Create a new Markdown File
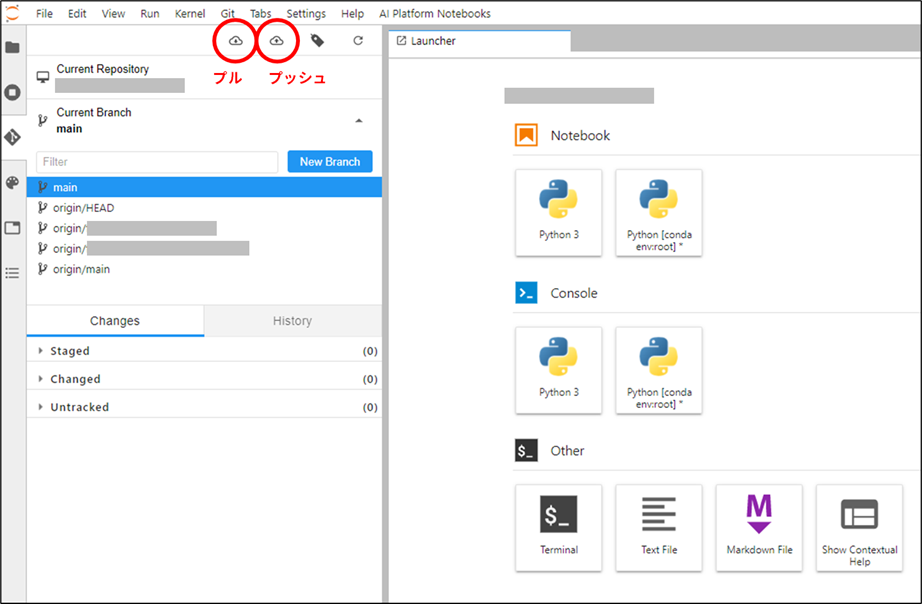 tap(758, 528)
